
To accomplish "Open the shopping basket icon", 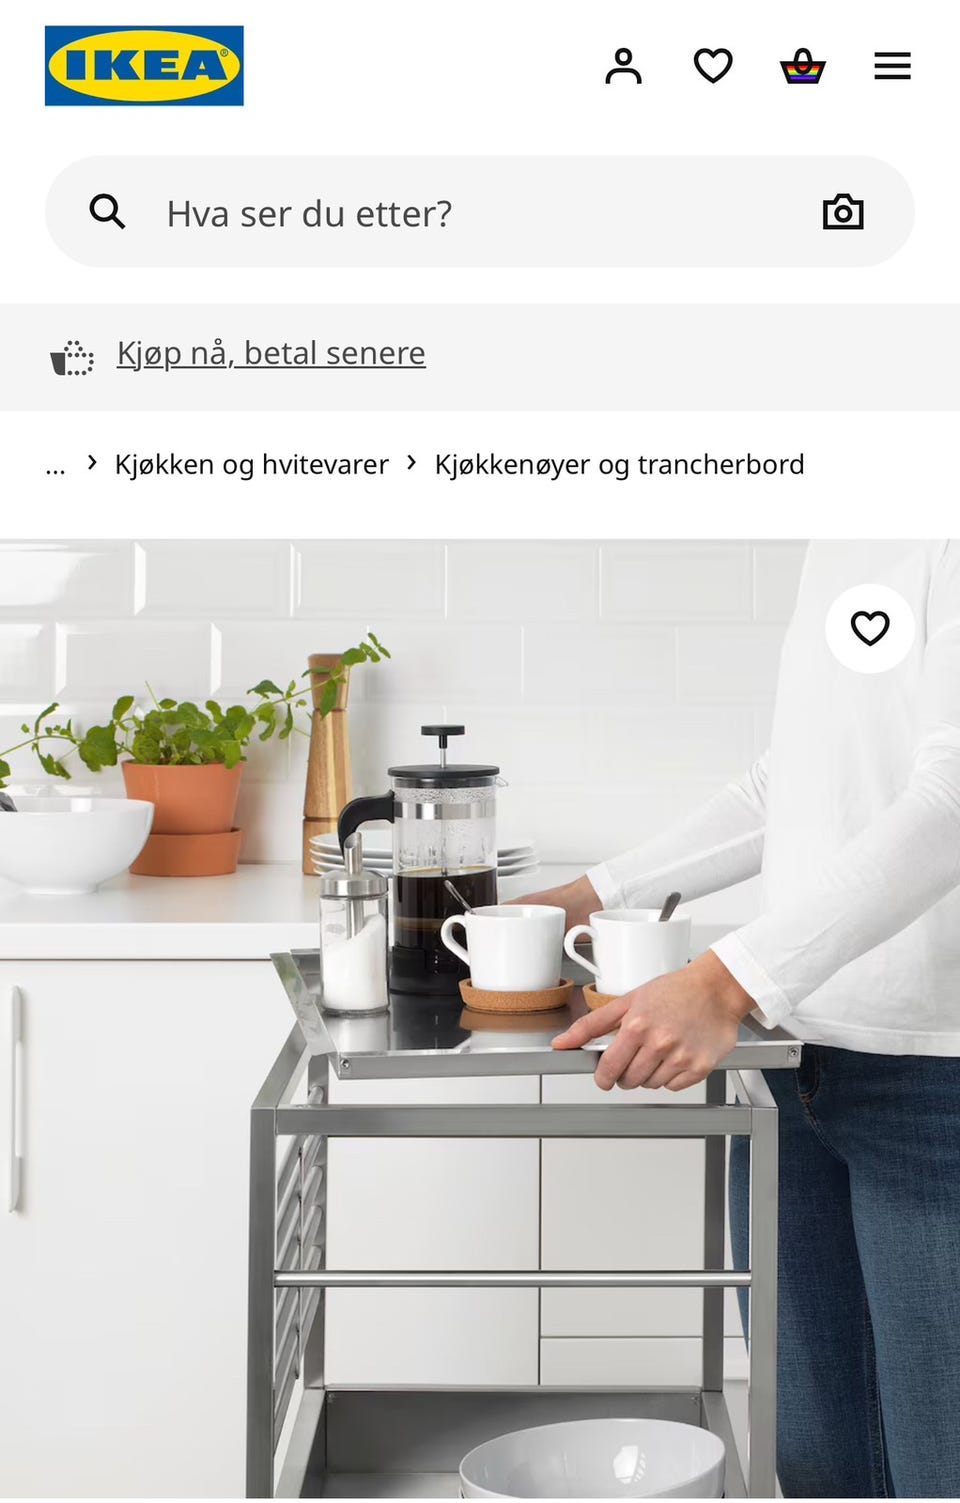I will coord(802,66).
